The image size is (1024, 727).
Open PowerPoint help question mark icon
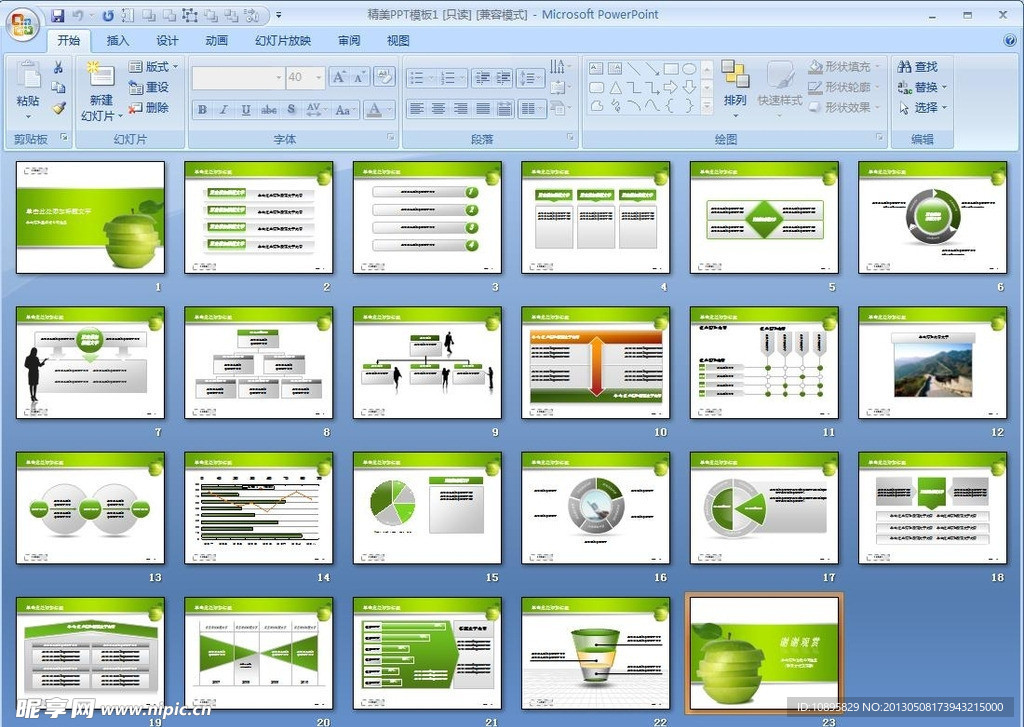[x=1010, y=41]
